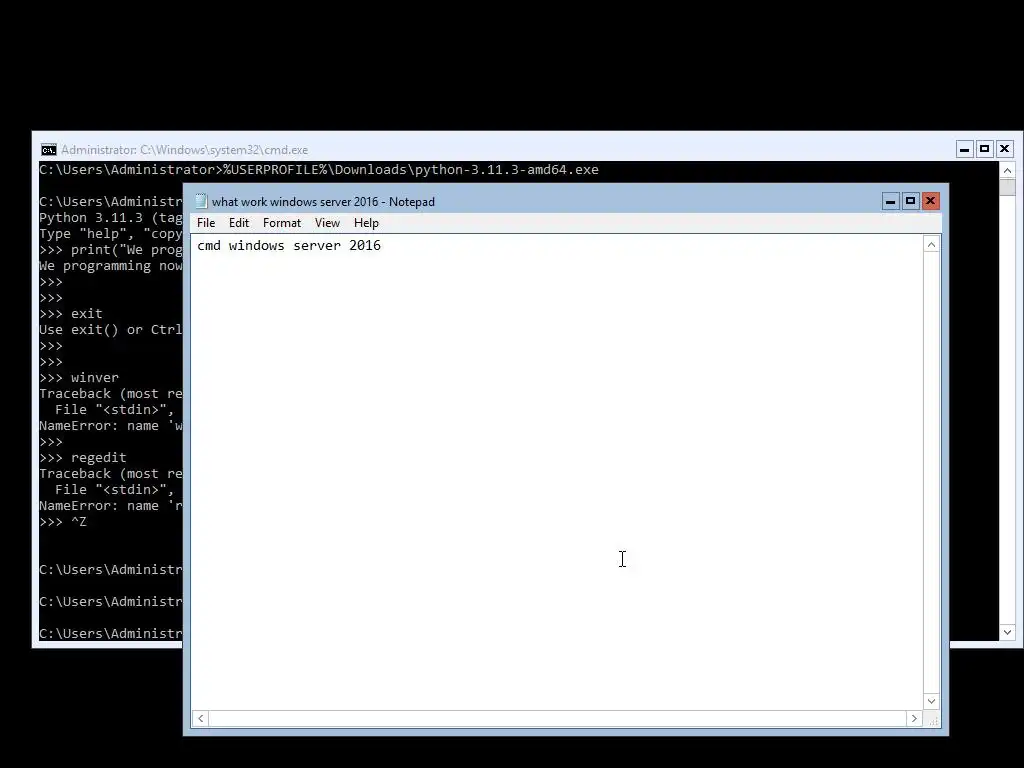Viewport: 1024px width, 768px height.
Task: Click Notepad vertical scrollbar up arrow
Action: click(932, 245)
